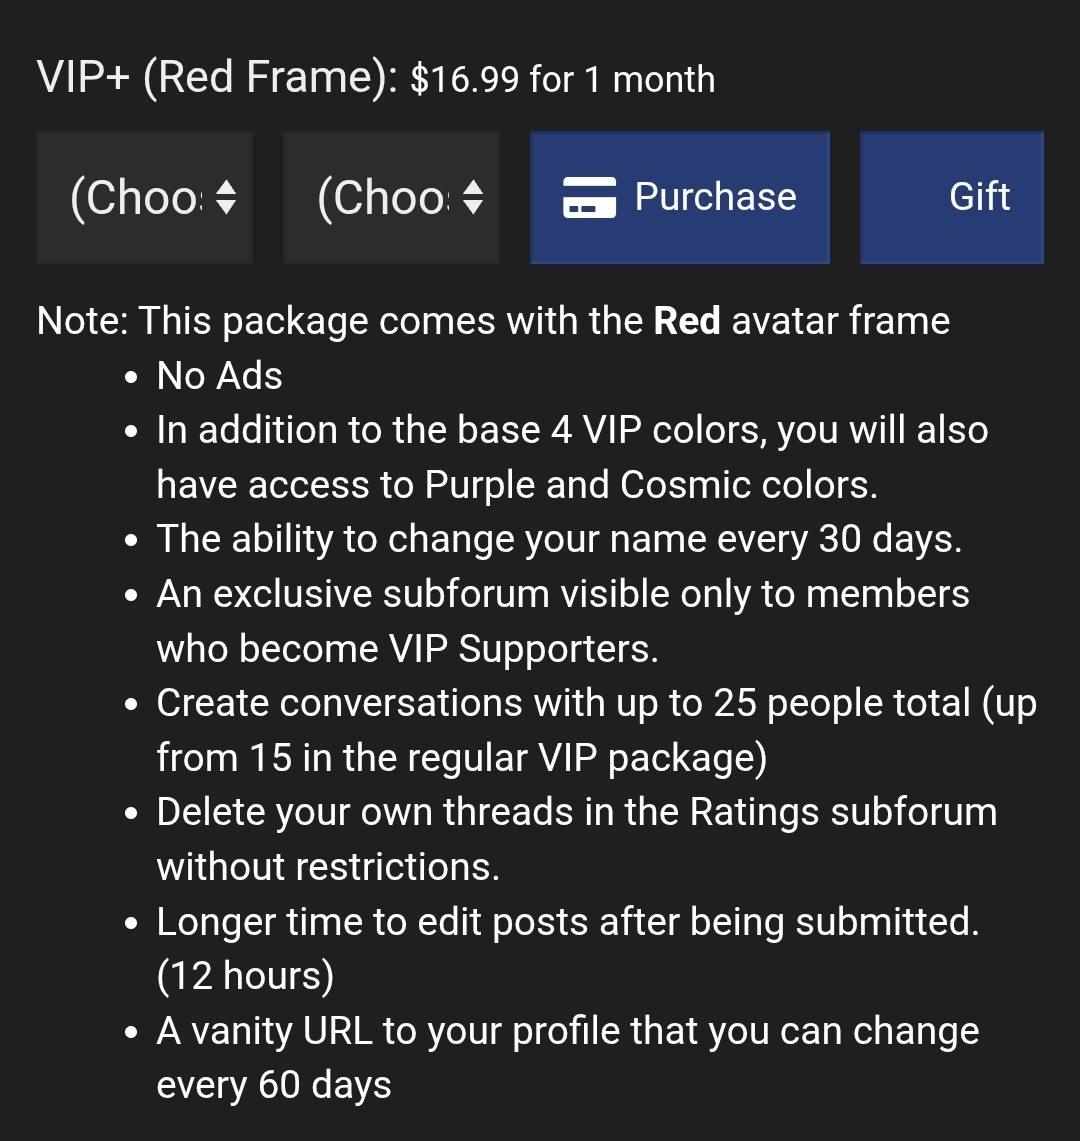Select the No Ads bullet point
Screen dimensions: 1080x1141
tap(218, 376)
